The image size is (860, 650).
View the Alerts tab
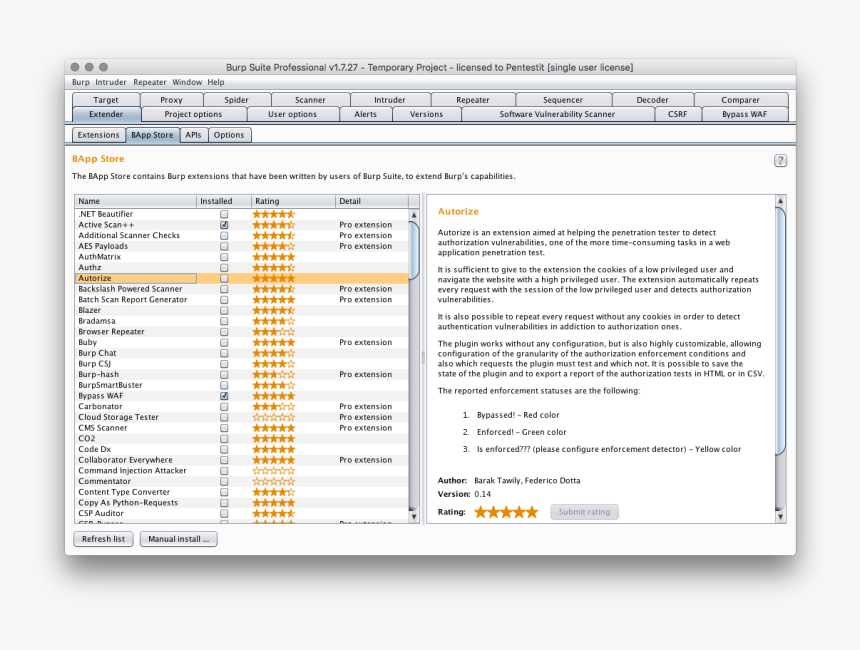click(366, 114)
